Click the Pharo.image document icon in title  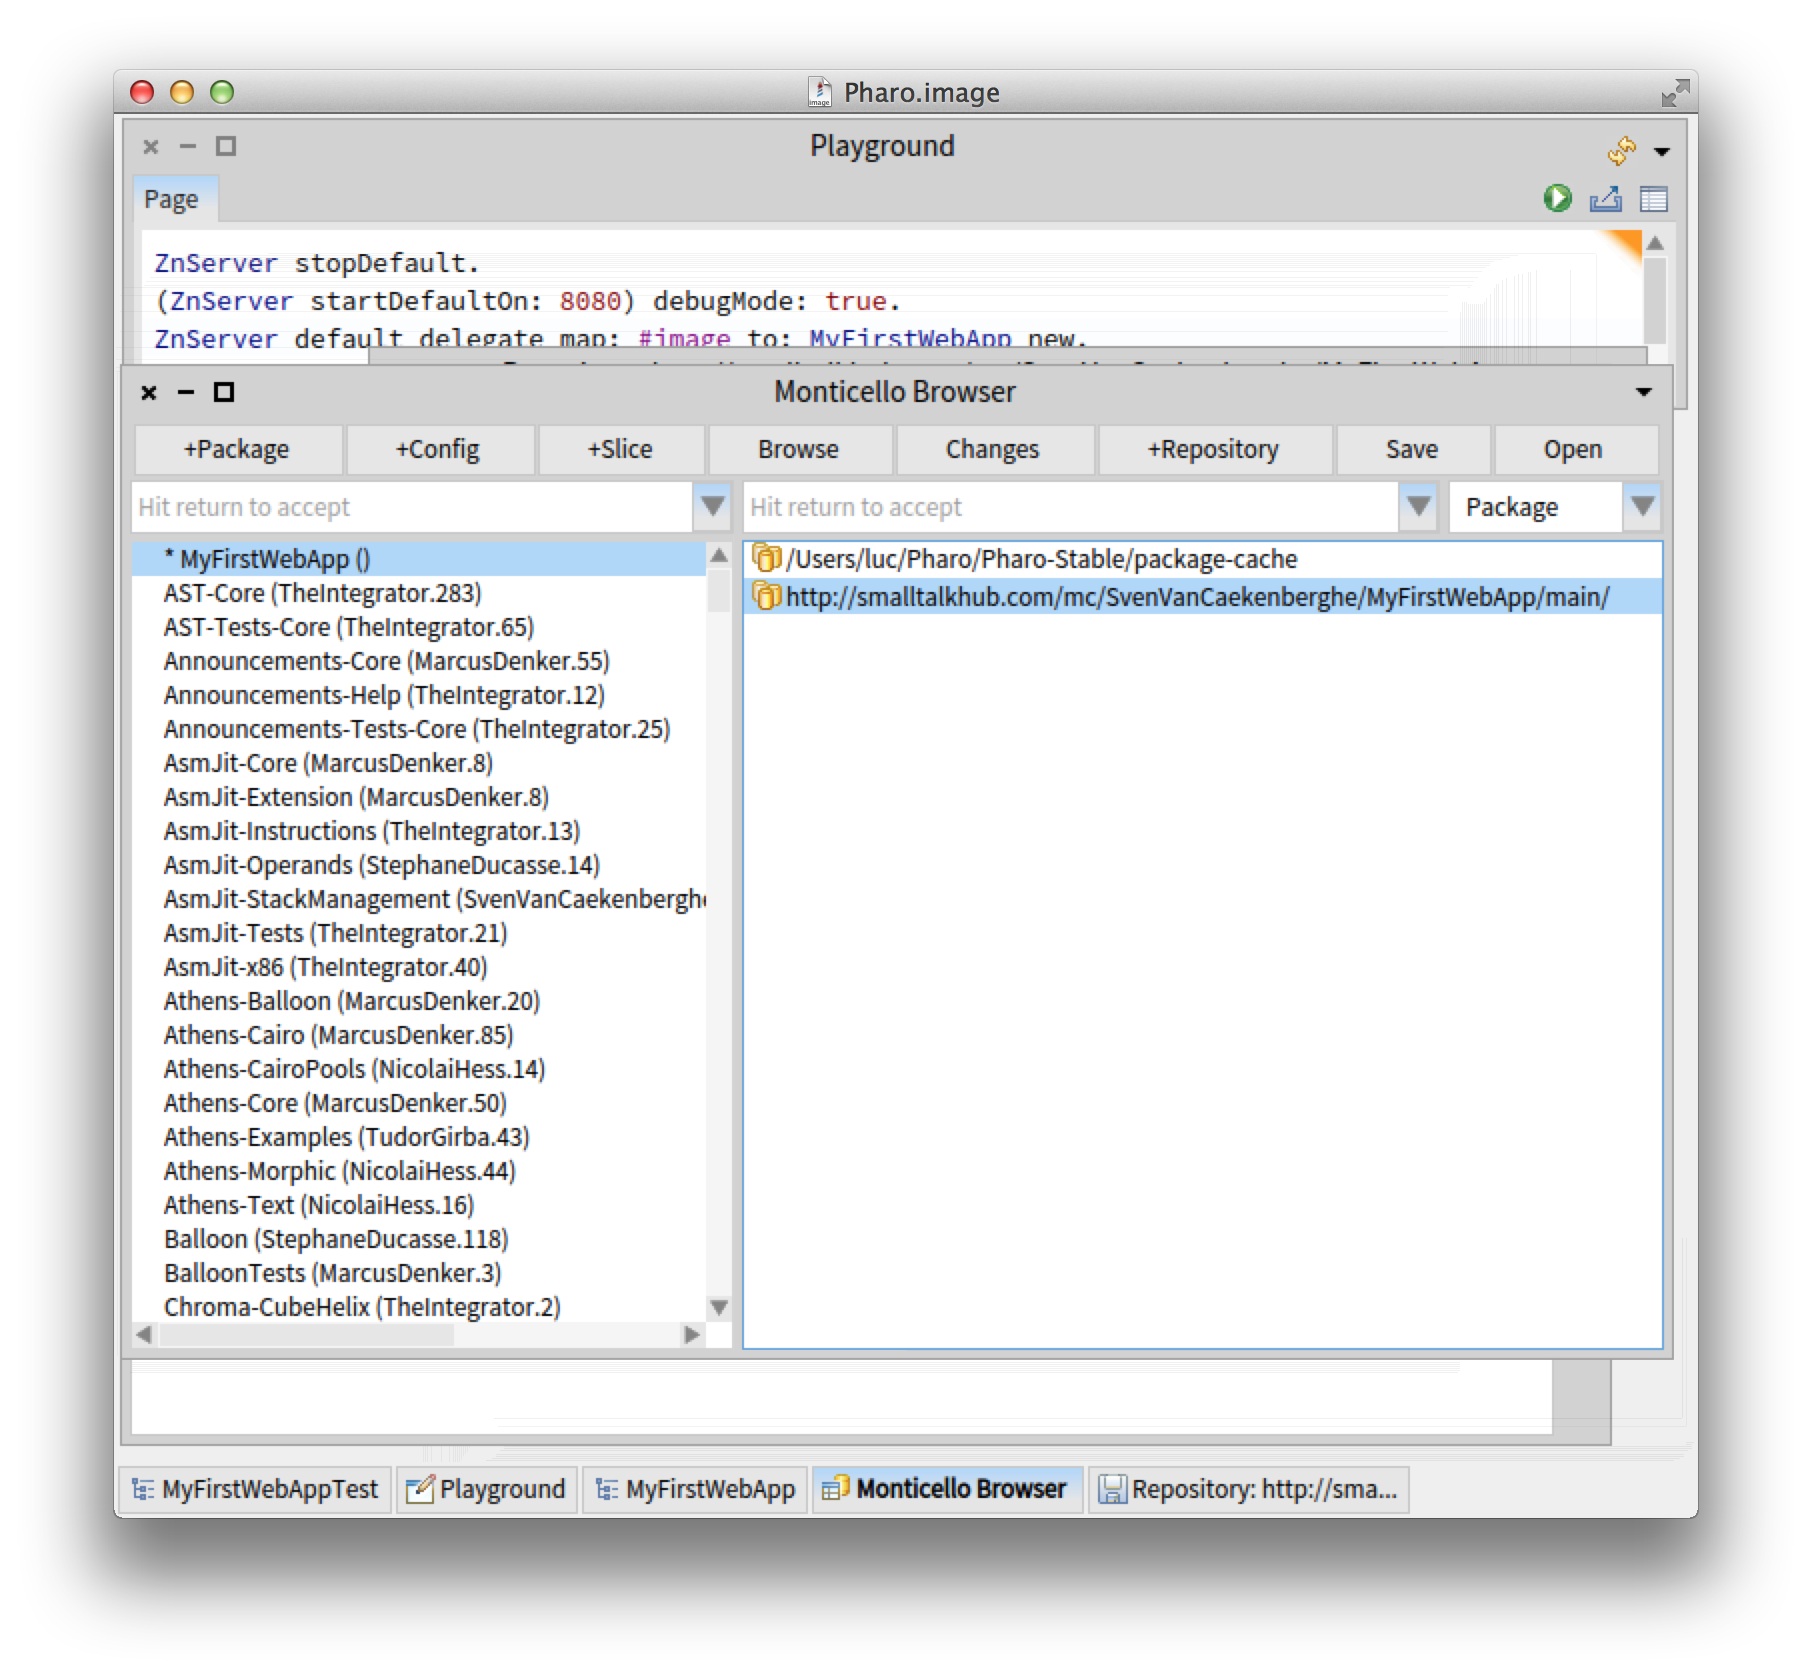pyautogui.click(x=820, y=92)
